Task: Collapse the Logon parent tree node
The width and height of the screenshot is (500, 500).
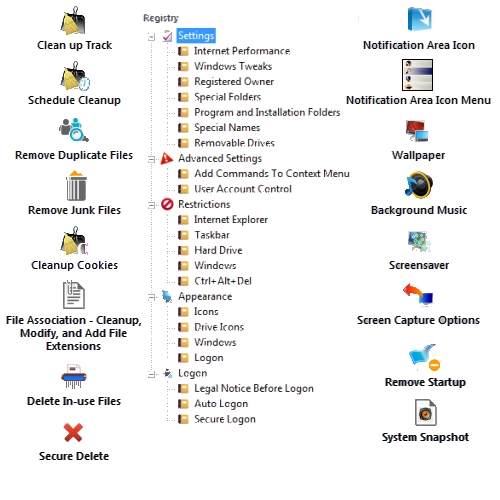Action: 151,375
